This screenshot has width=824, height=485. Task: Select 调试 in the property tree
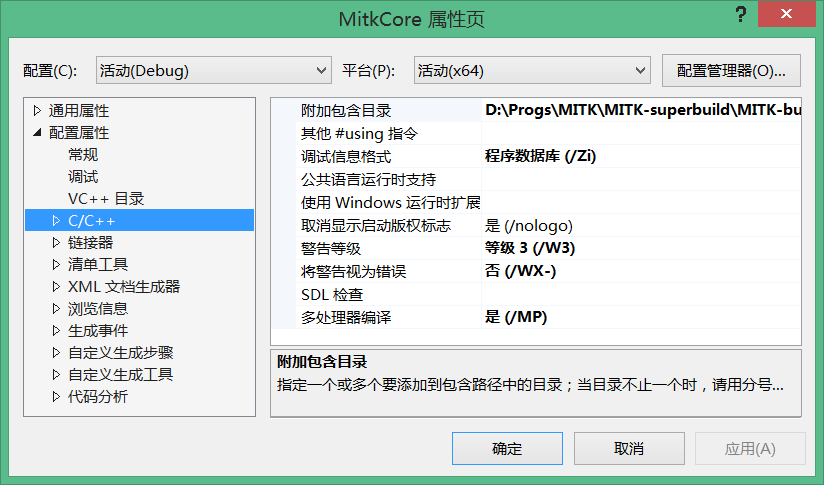tap(83, 177)
